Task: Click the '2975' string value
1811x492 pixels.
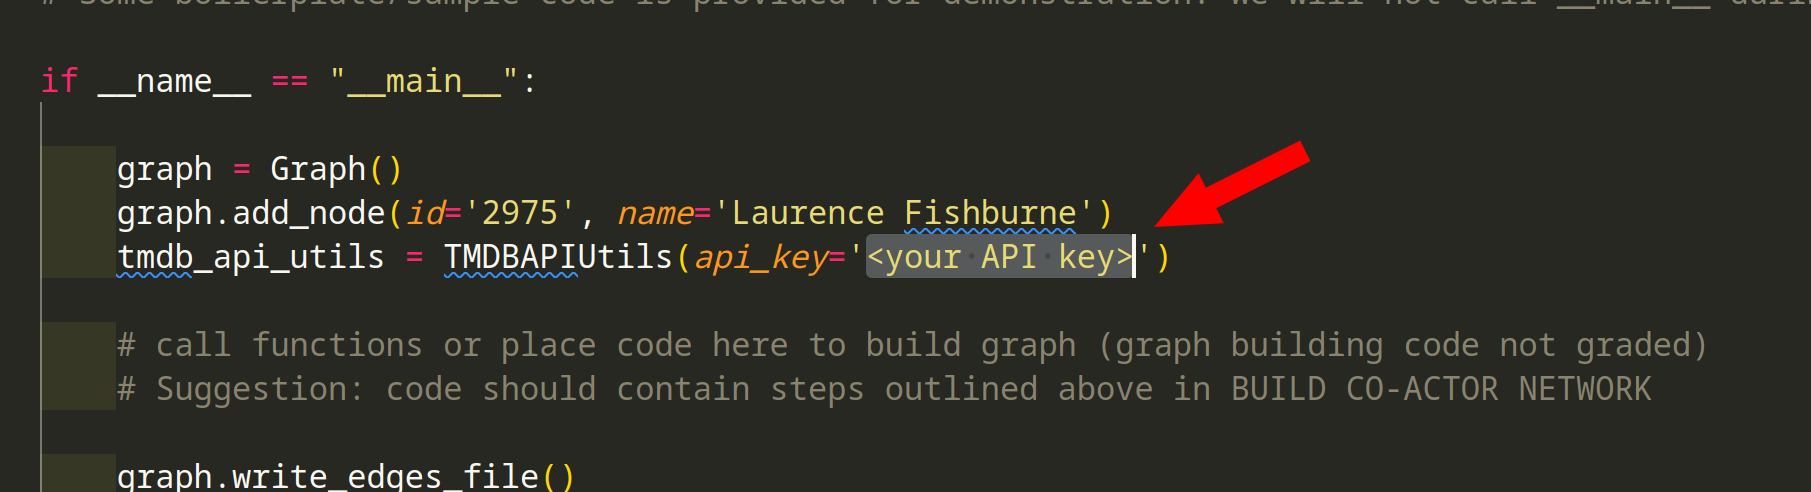Action: click(x=518, y=213)
